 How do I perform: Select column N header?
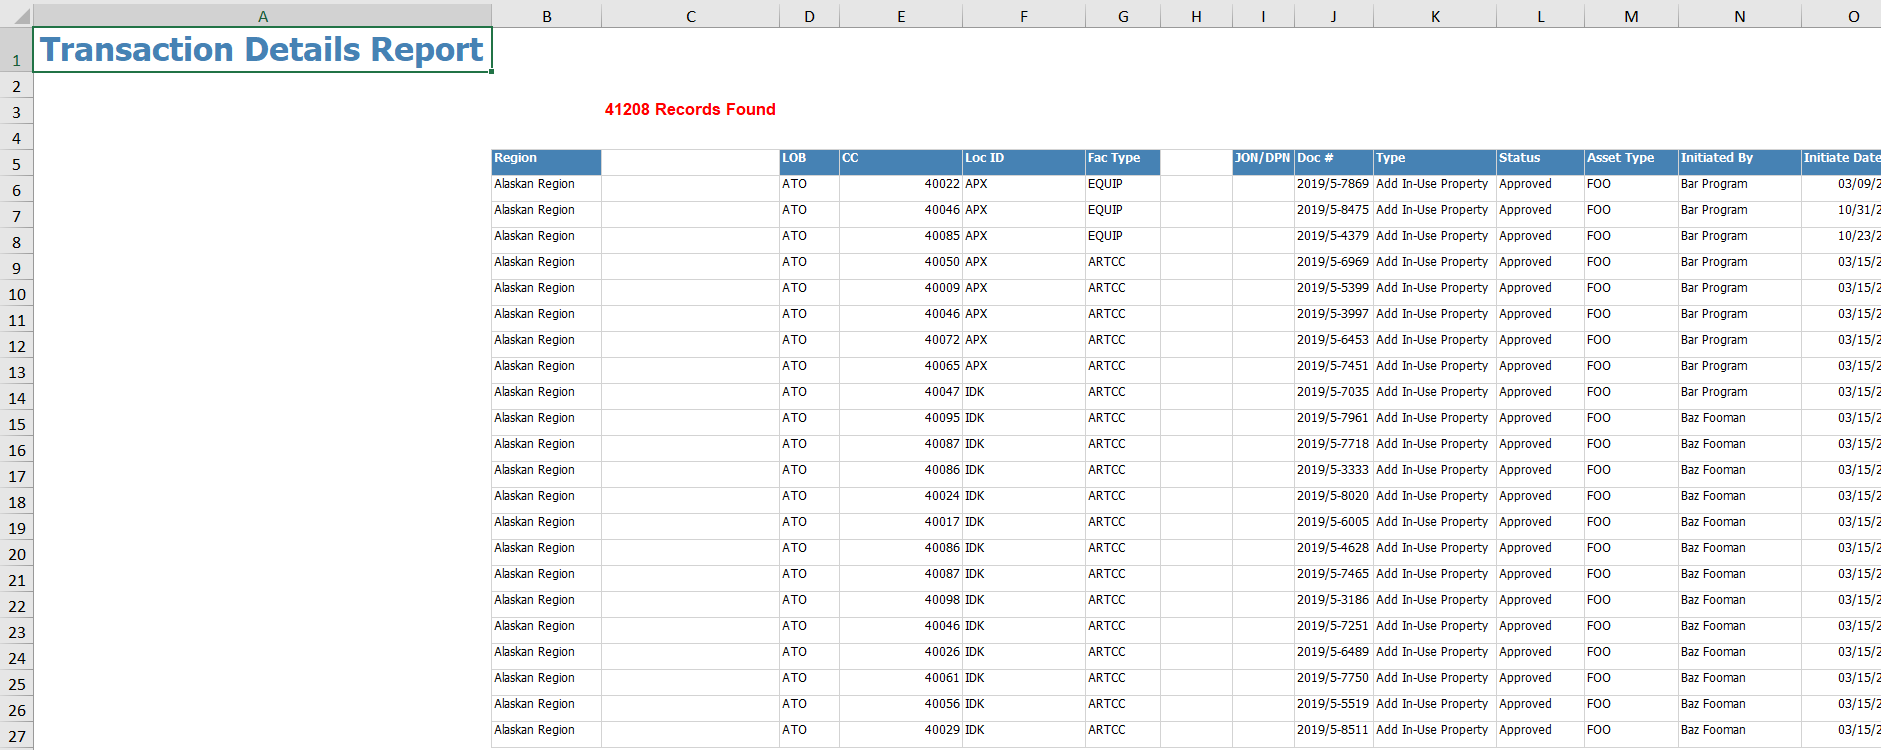1740,16
